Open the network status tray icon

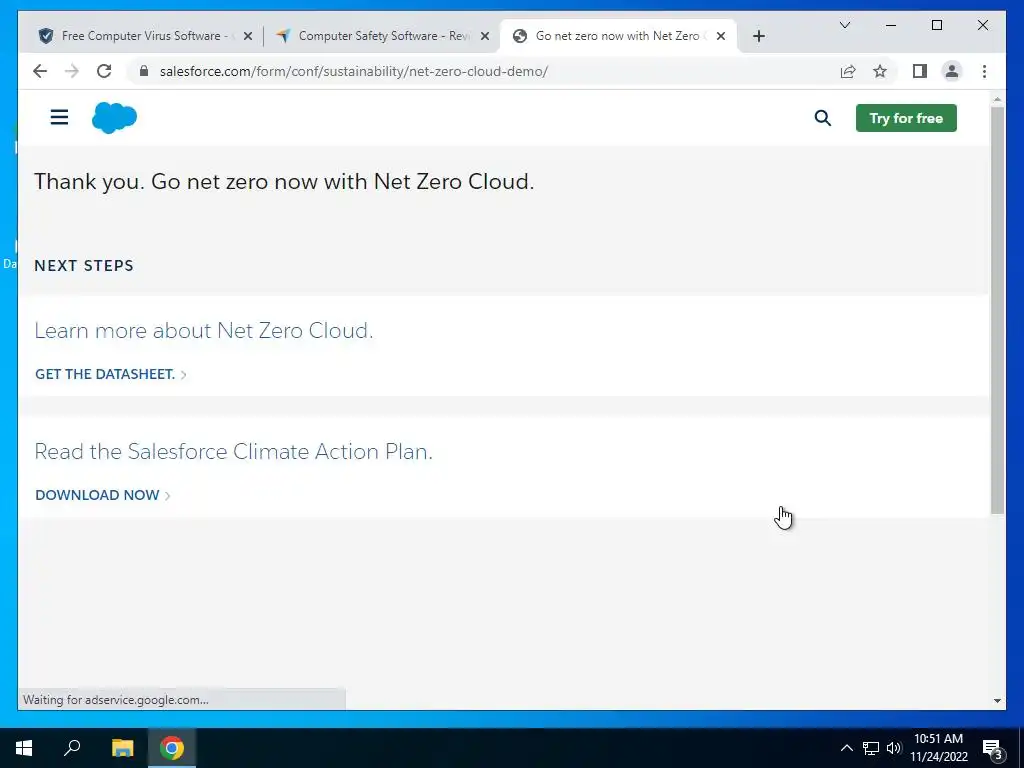coord(871,748)
